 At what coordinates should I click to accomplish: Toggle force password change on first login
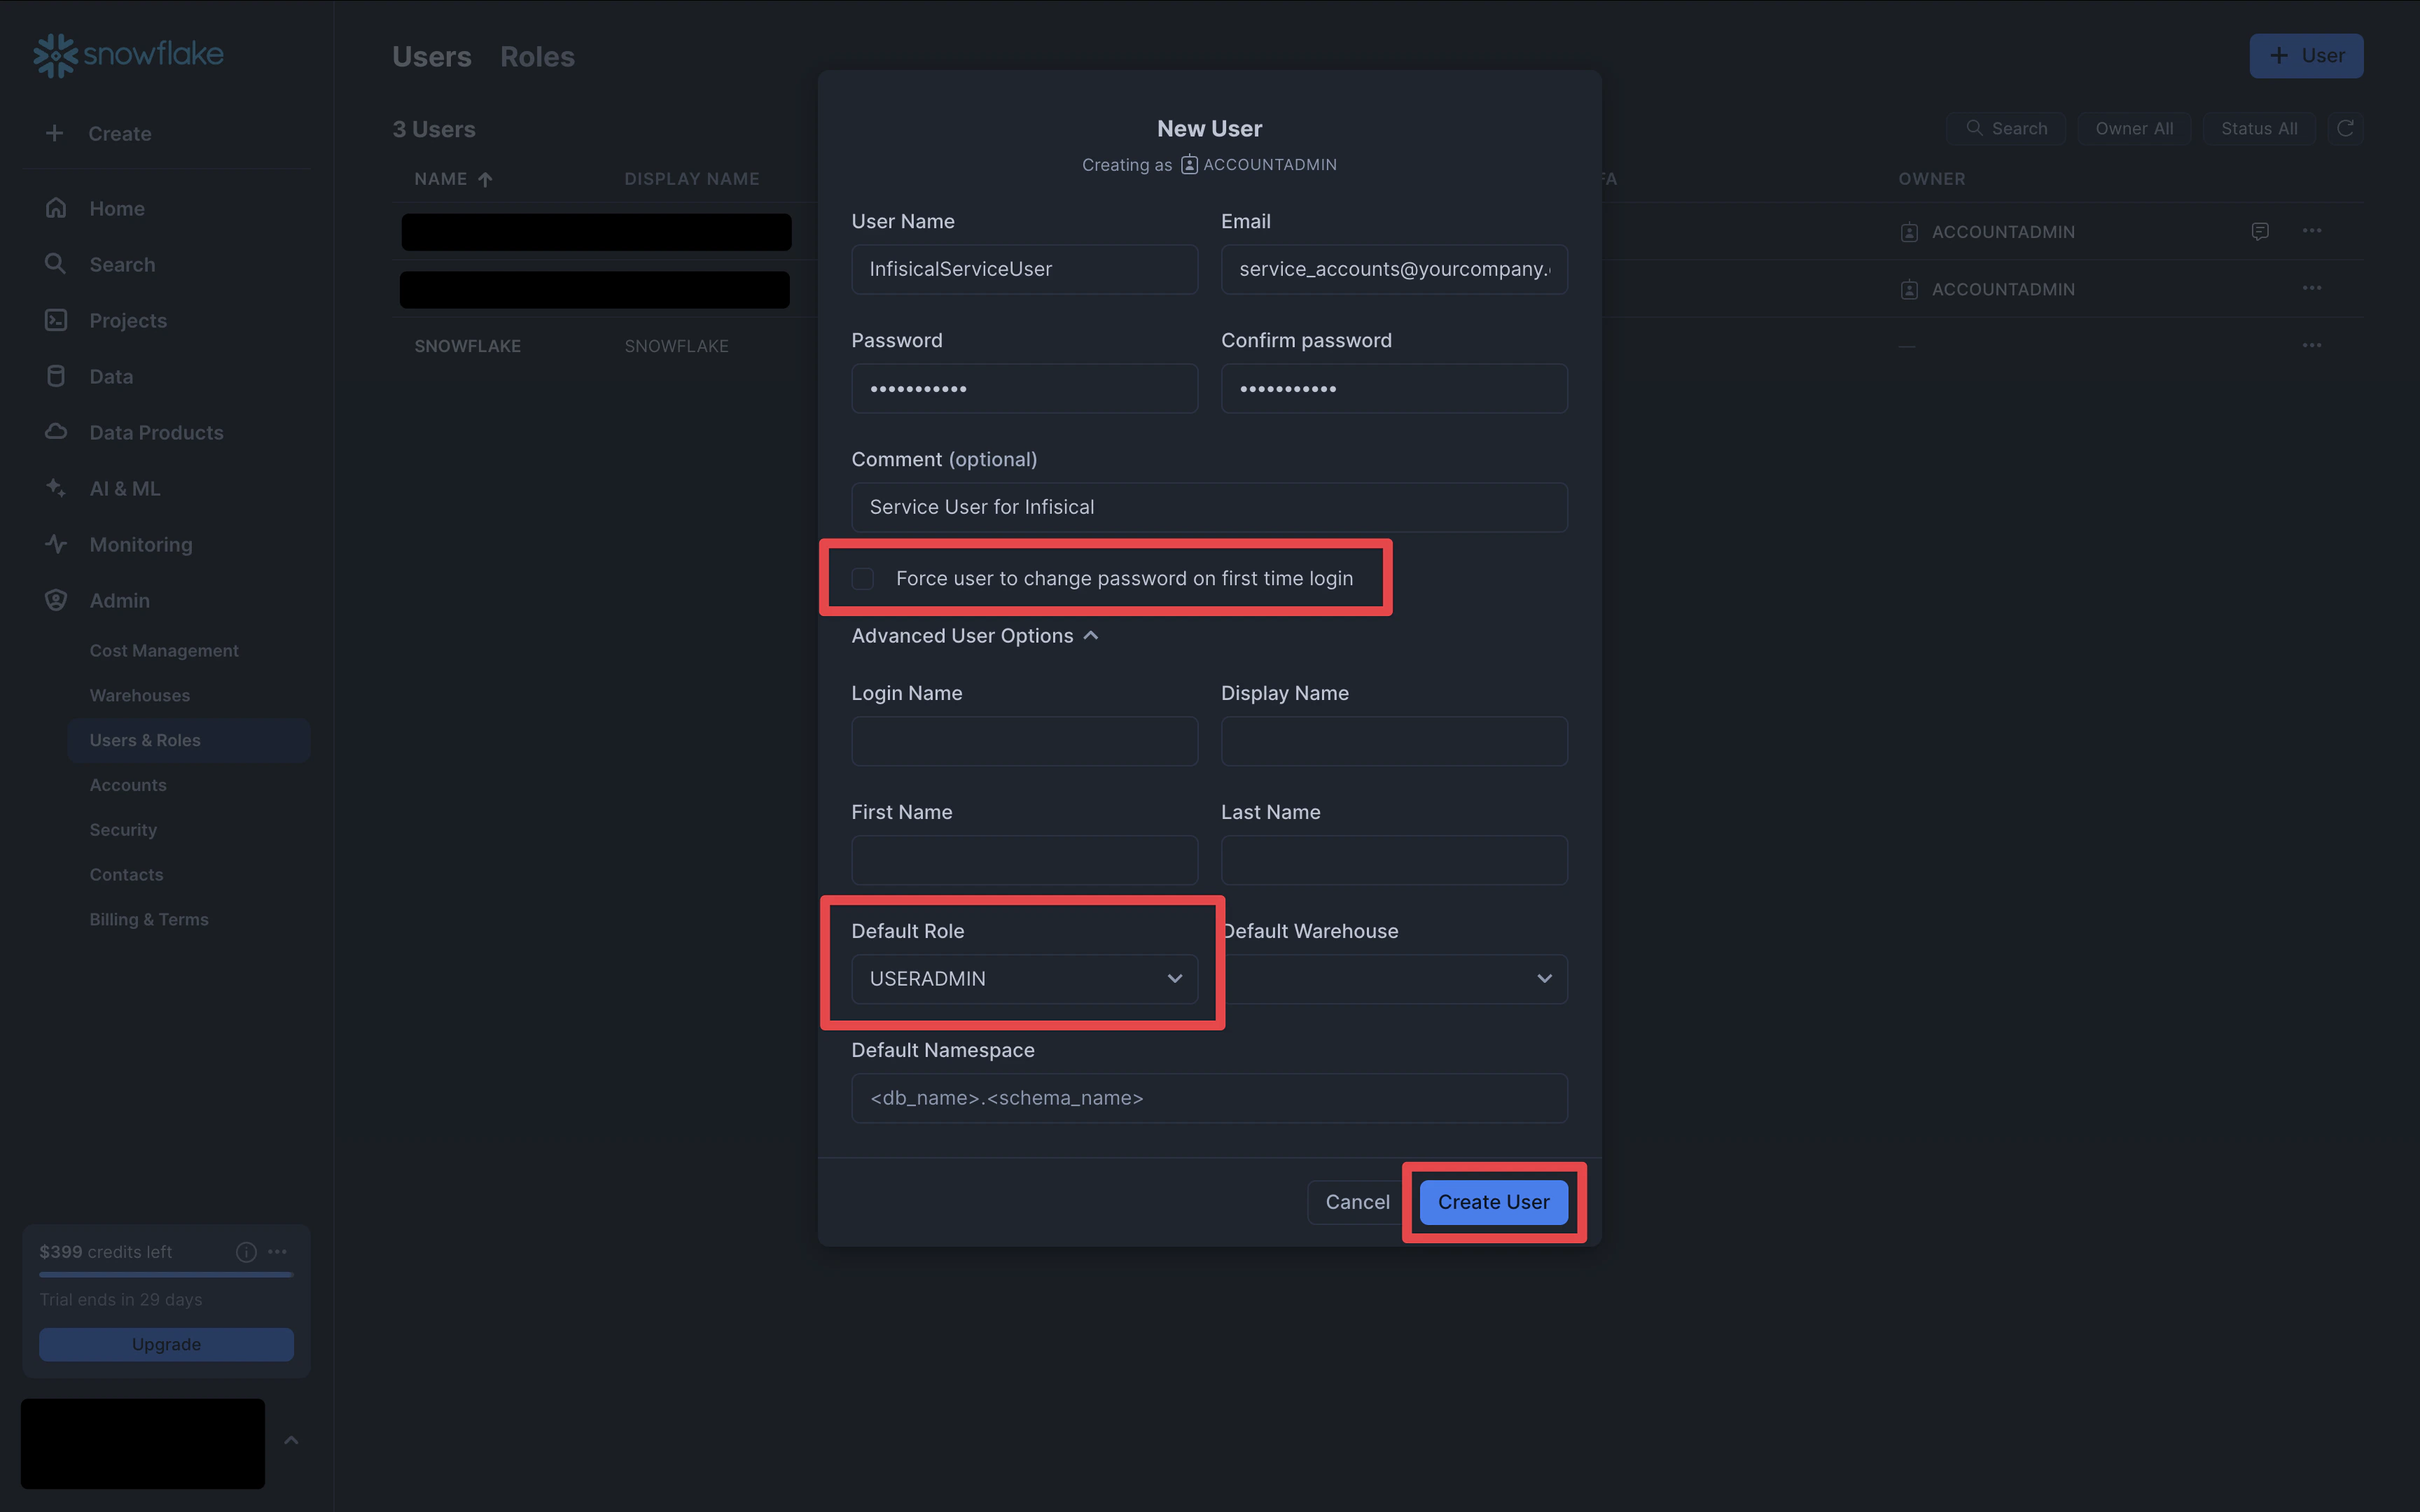point(863,579)
